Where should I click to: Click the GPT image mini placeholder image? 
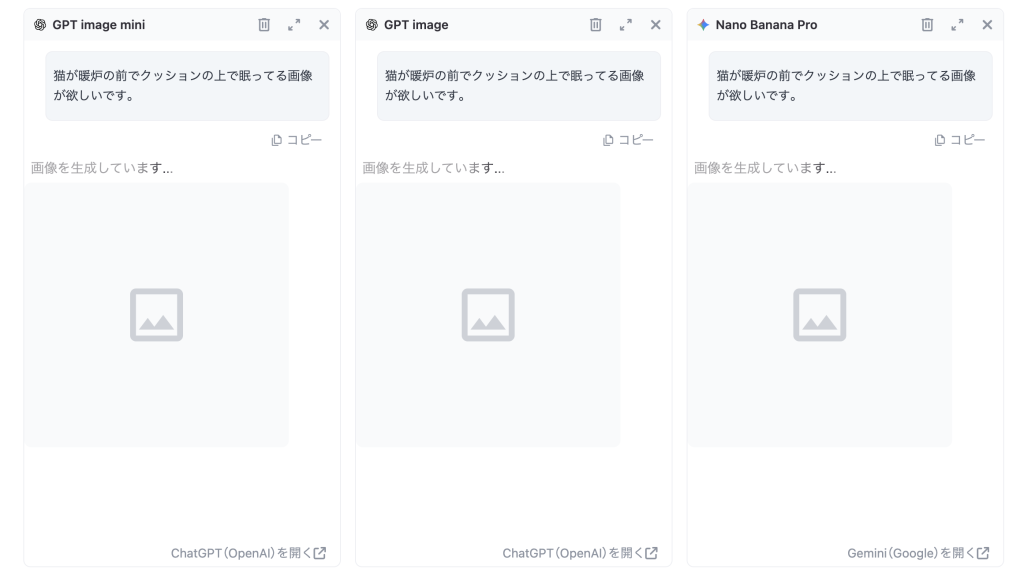[156, 315]
